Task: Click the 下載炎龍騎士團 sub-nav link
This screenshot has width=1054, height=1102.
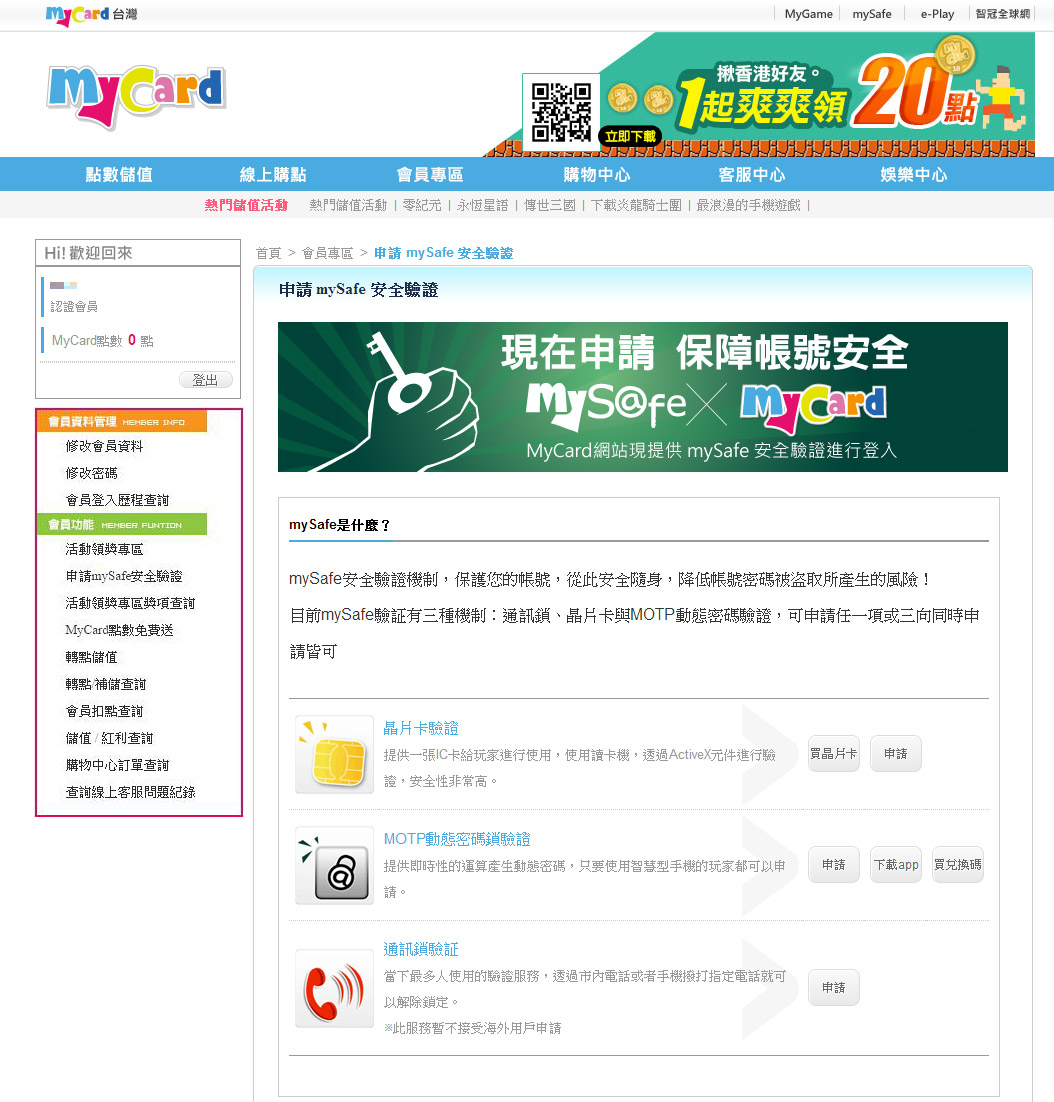Action: click(636, 205)
